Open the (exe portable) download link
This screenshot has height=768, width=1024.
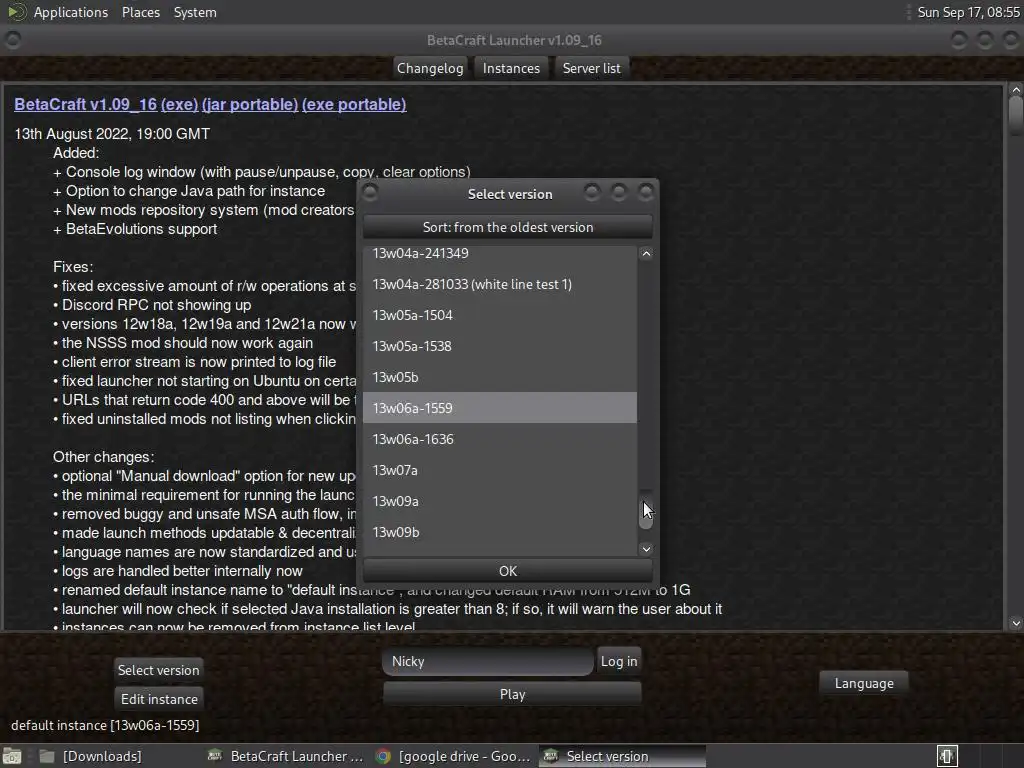tap(354, 104)
